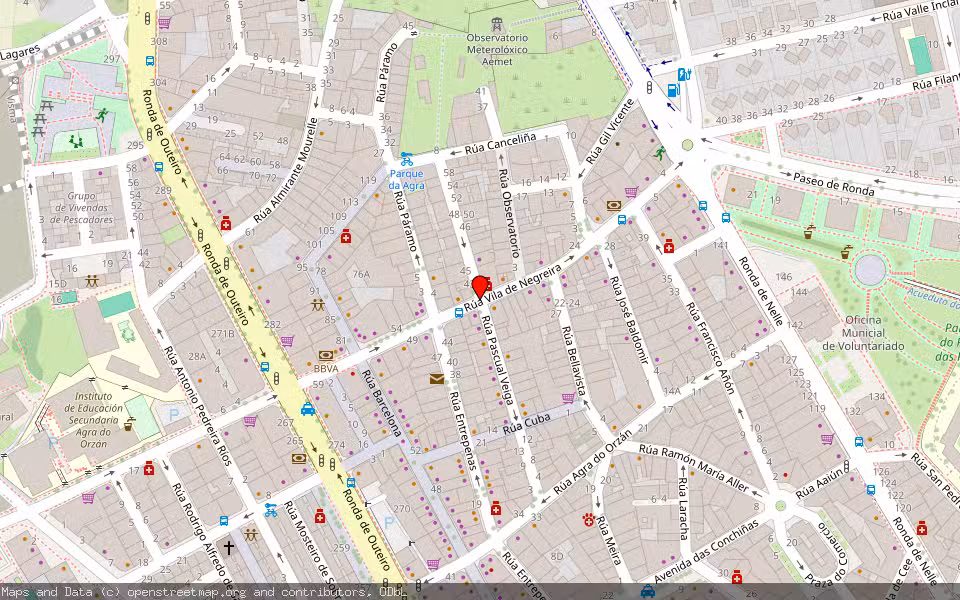Click the 'Rúa Laracha' street label
960x600 pixels.
(684, 508)
